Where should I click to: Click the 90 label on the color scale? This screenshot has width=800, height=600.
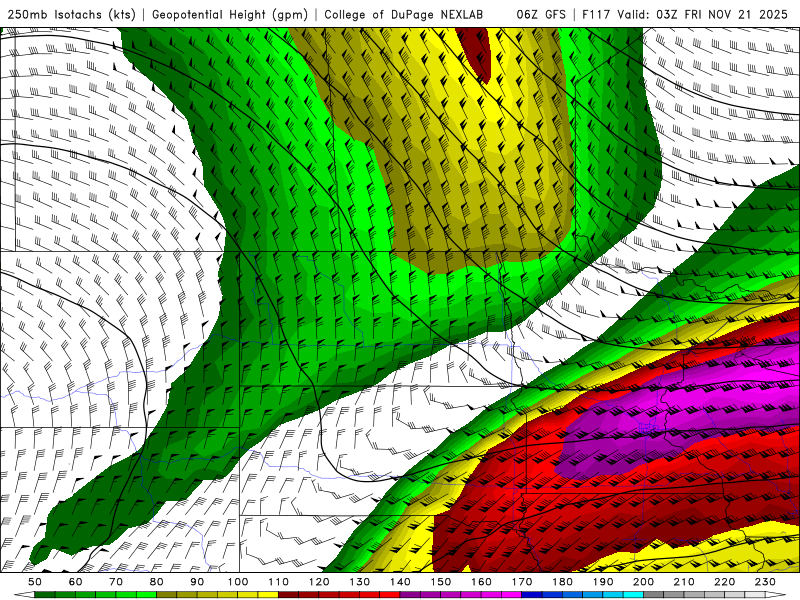(197, 582)
